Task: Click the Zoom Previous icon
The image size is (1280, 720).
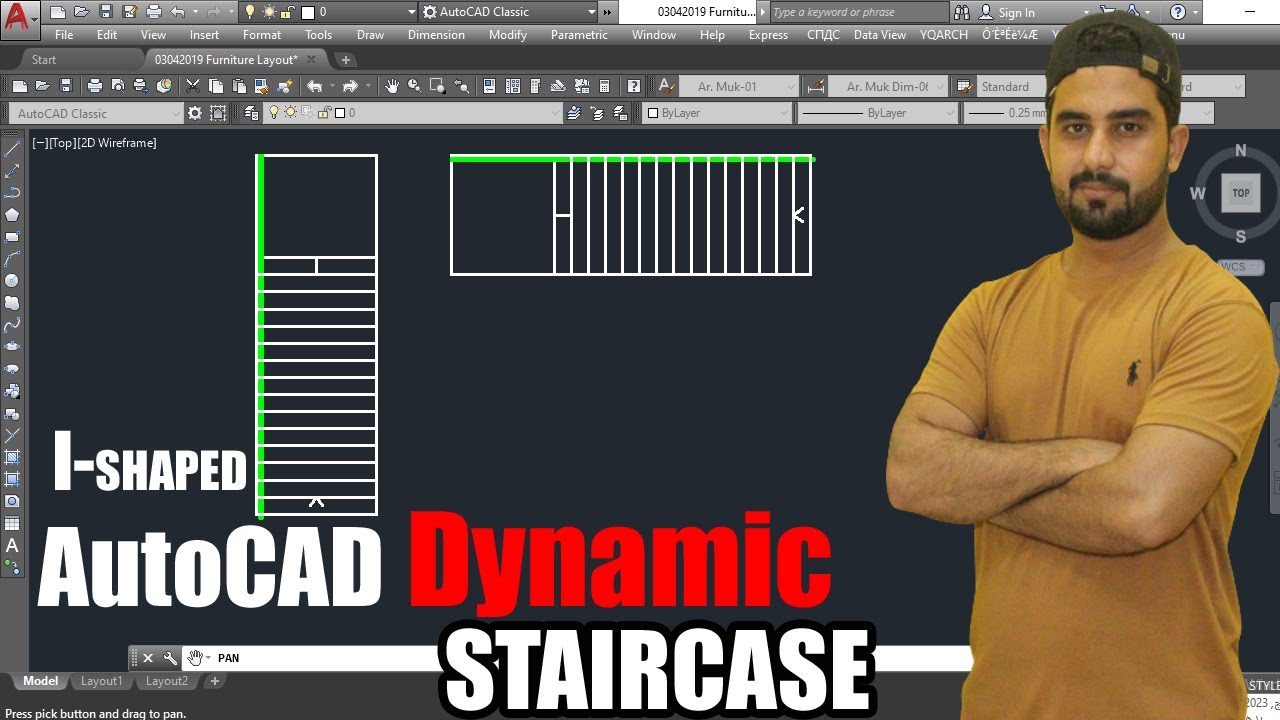Action: 461,87
